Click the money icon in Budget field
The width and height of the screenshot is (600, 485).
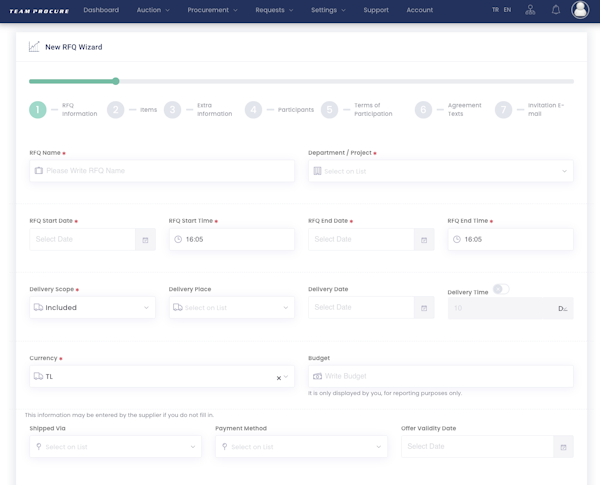tap(317, 376)
